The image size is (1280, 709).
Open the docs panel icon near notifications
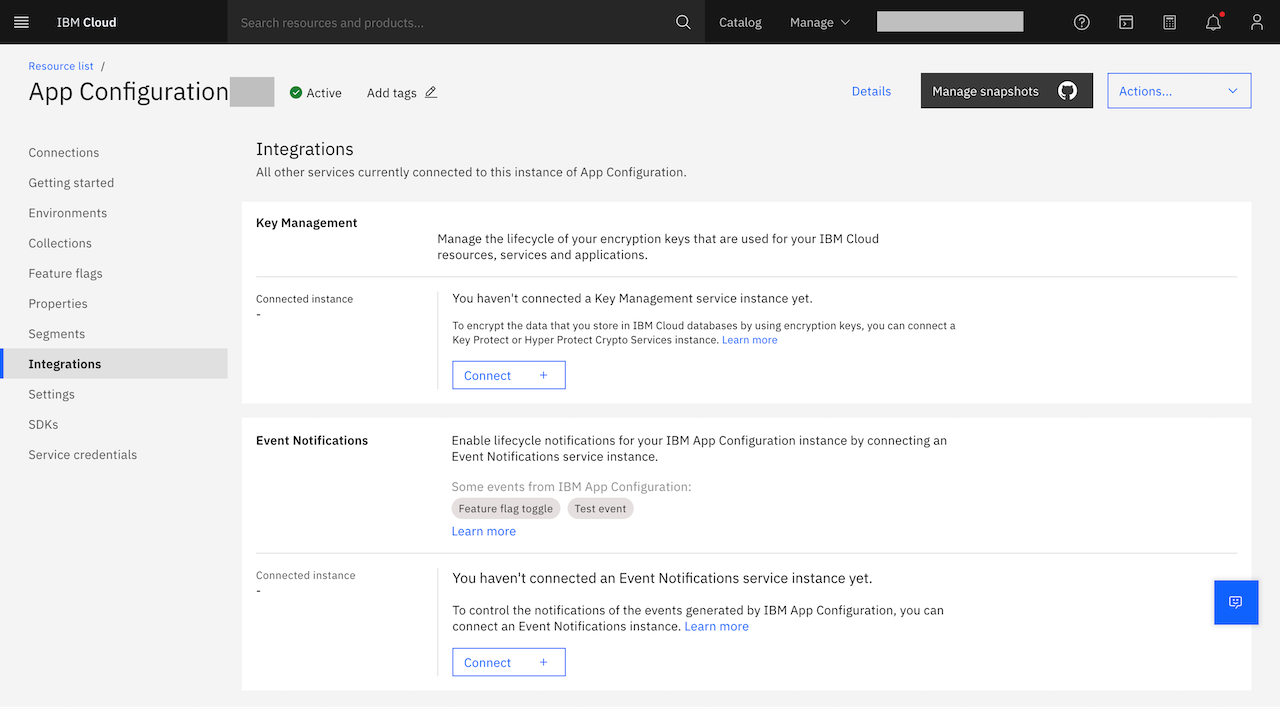[1126, 21]
